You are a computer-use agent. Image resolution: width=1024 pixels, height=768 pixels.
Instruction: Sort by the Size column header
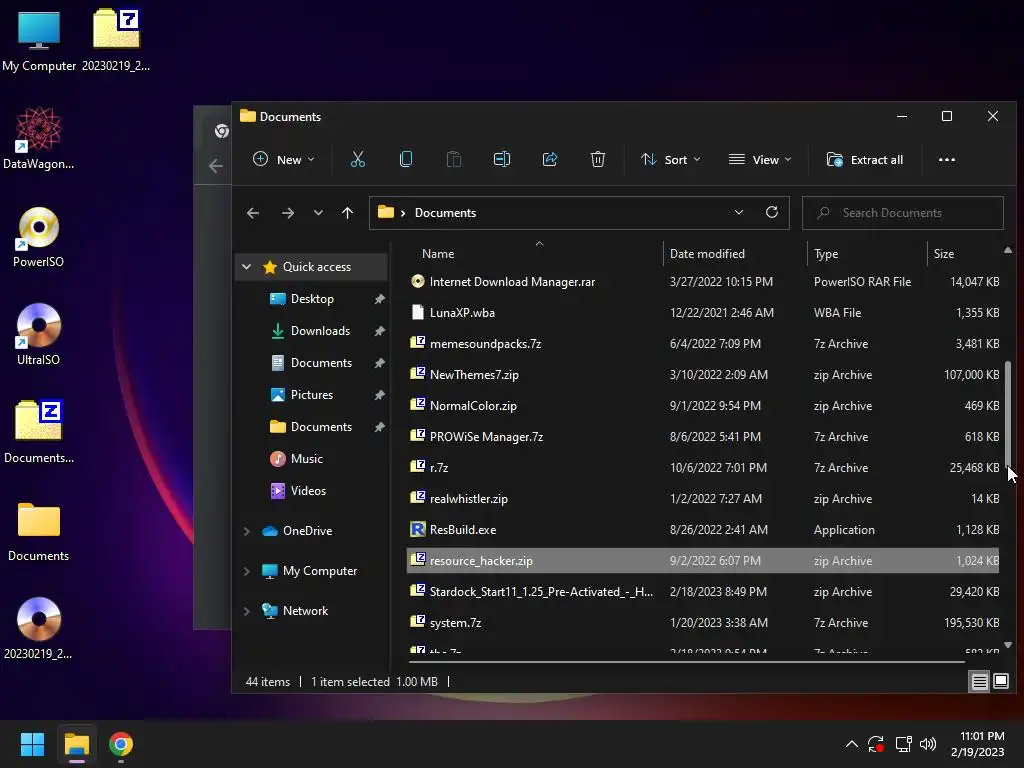(x=943, y=253)
